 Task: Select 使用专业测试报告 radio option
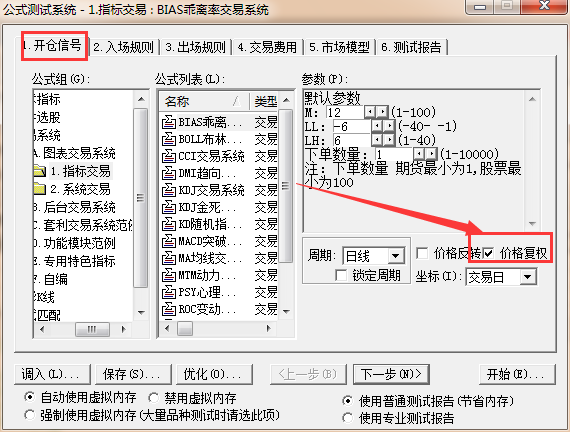pyautogui.click(x=348, y=418)
